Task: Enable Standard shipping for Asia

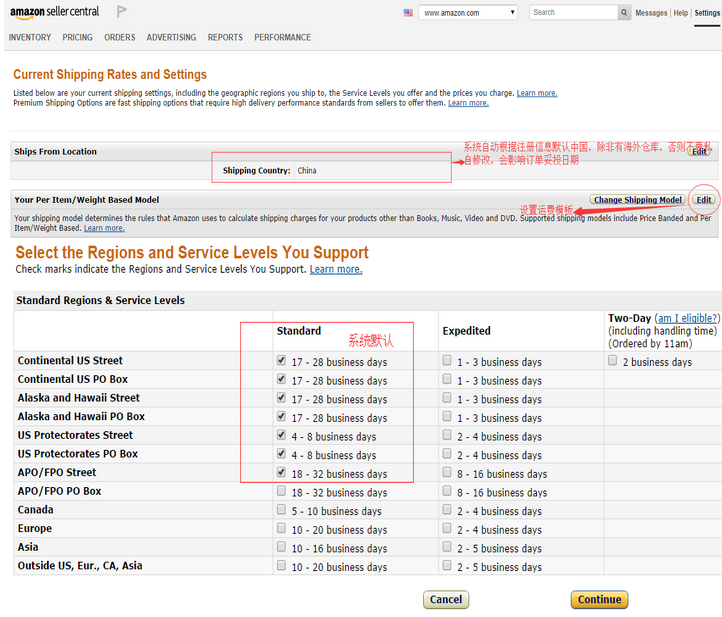Action: (x=281, y=547)
